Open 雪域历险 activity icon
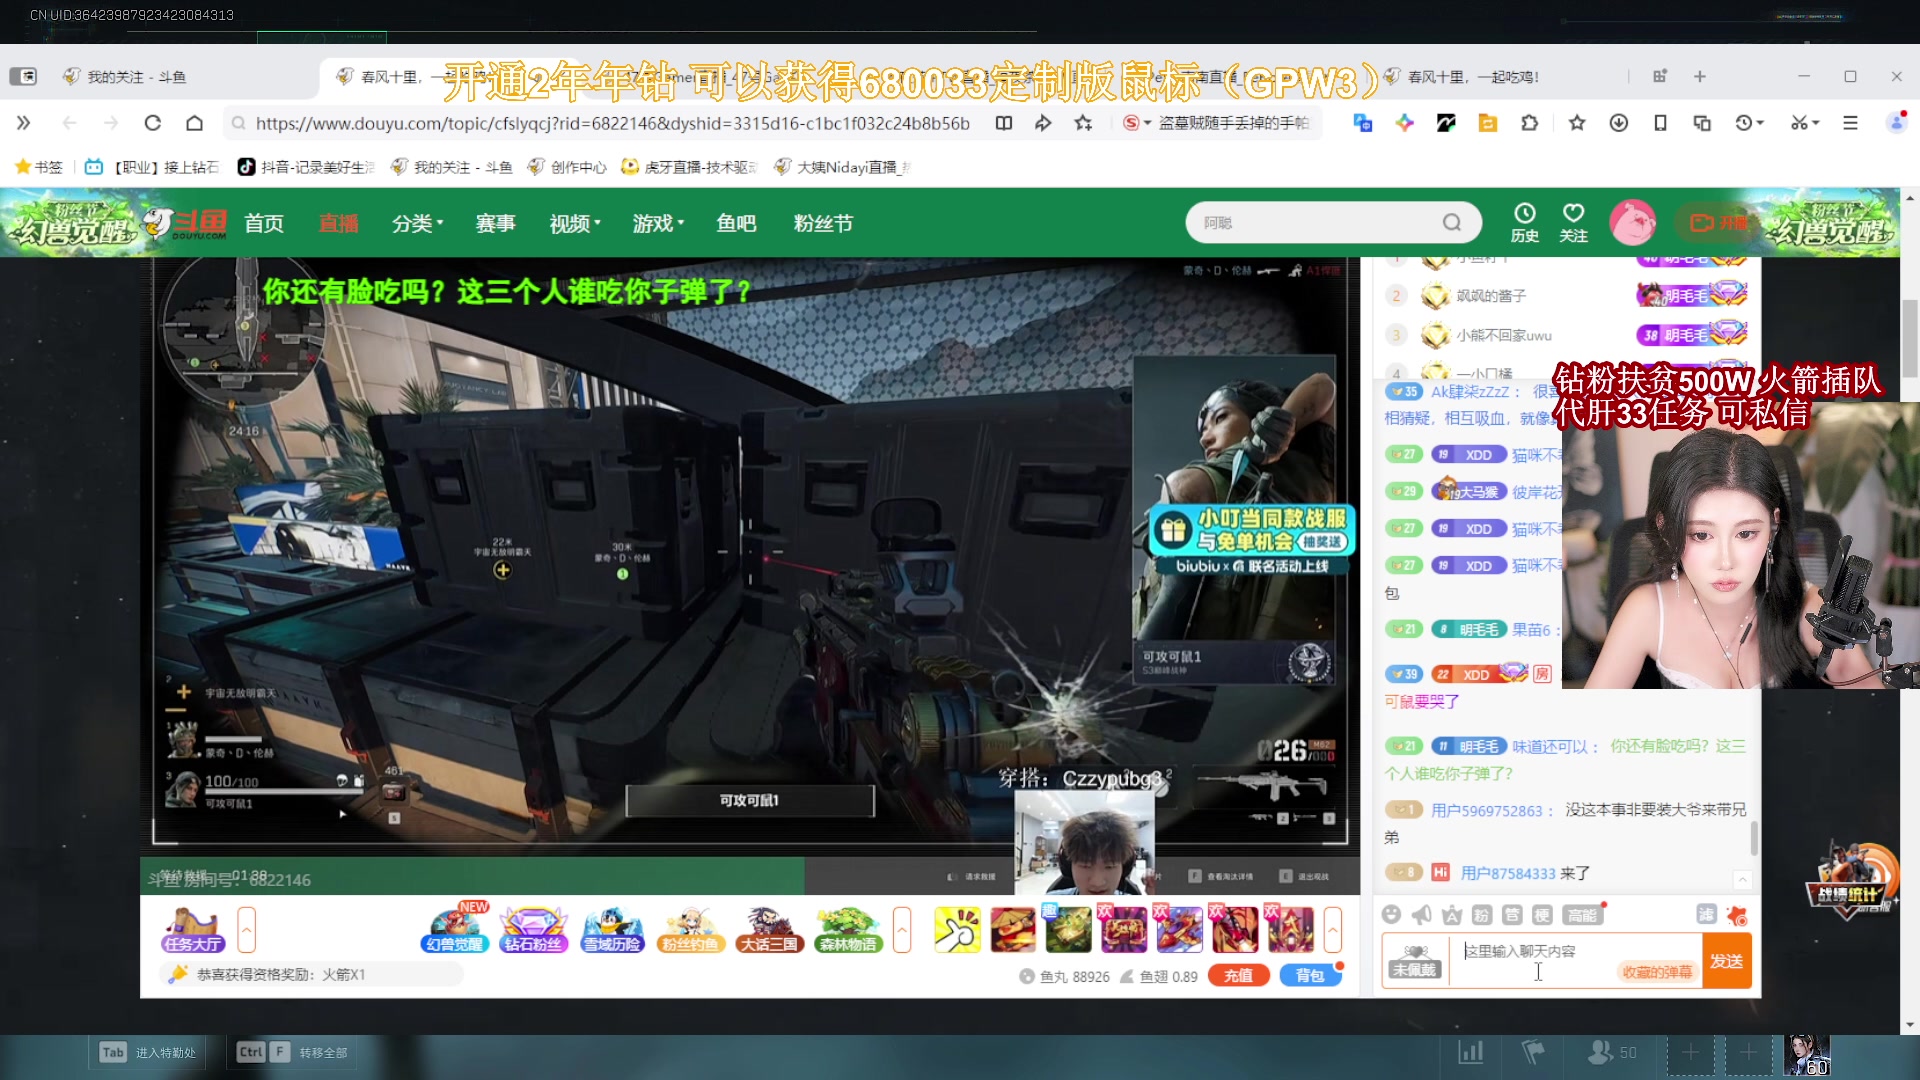 [612, 930]
